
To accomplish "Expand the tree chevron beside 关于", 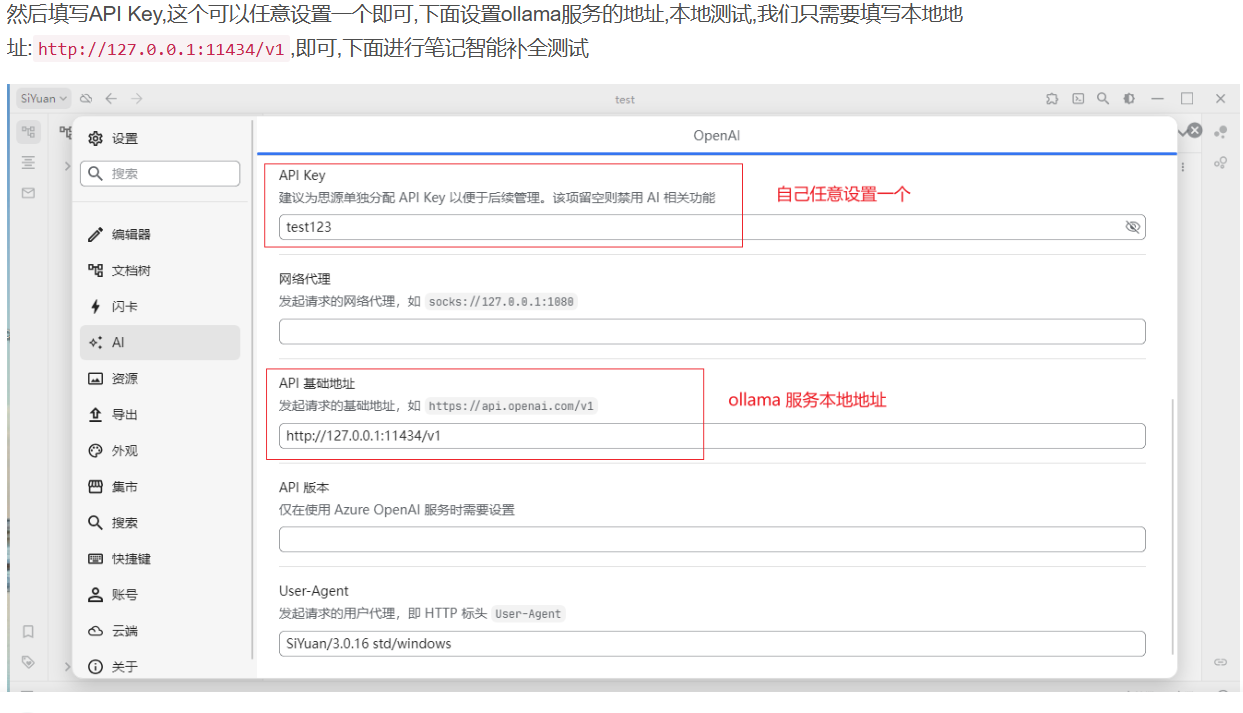I will 68,666.
